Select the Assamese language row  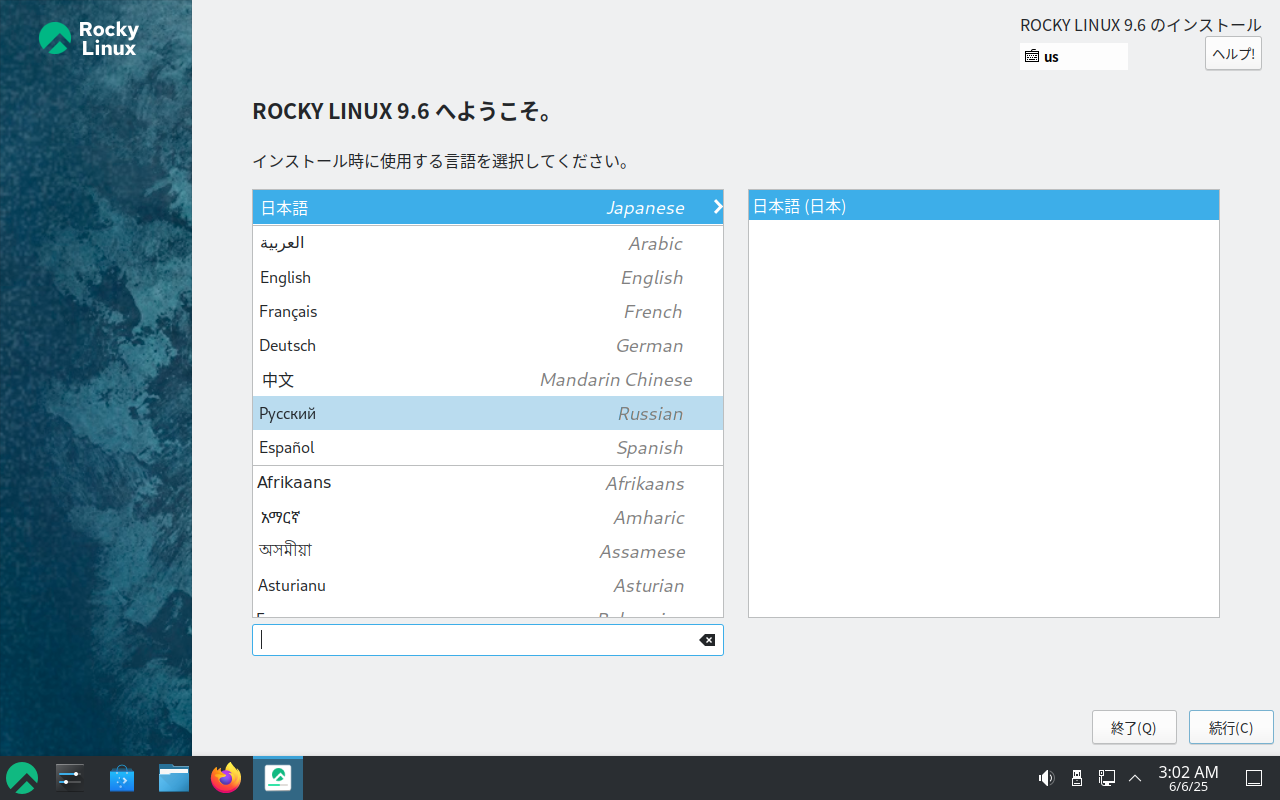[488, 552]
